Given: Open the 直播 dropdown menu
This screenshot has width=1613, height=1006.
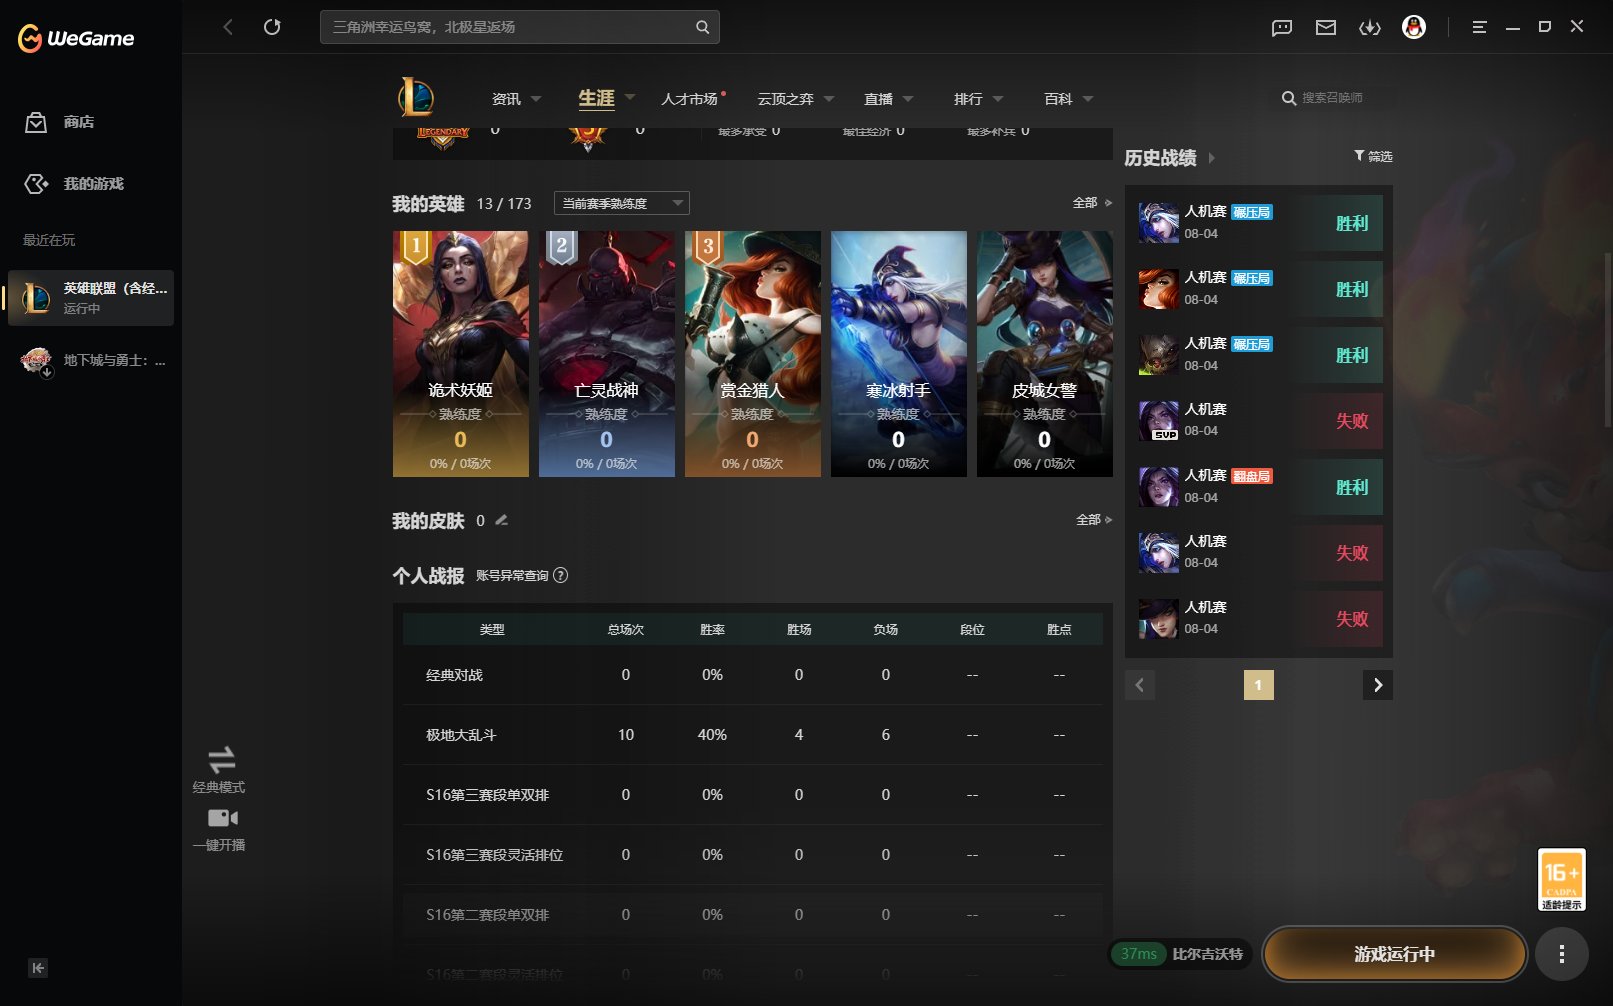Looking at the screenshot, I should point(888,99).
